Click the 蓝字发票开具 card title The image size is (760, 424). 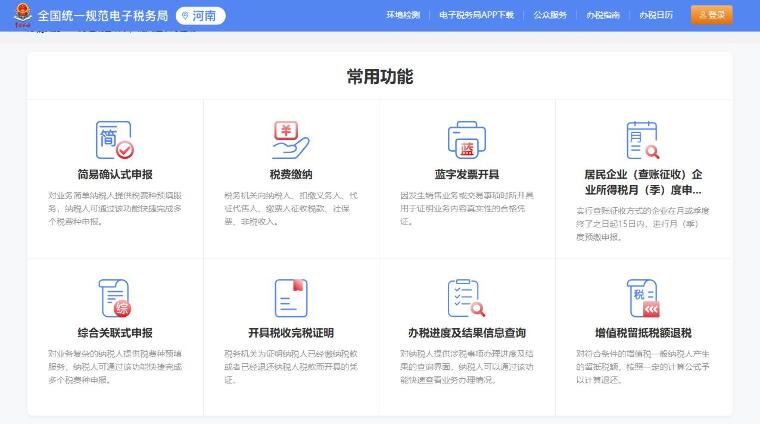click(466, 174)
